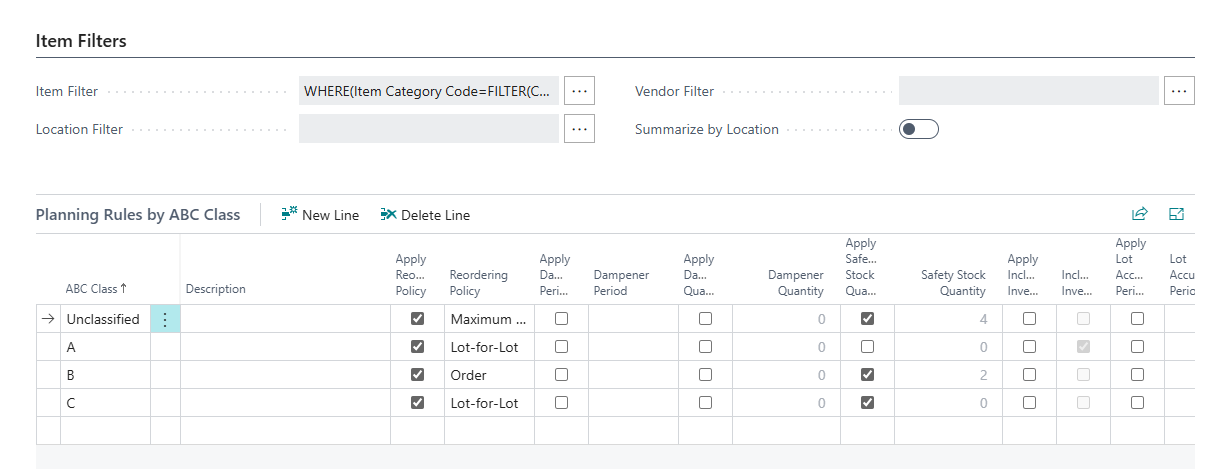Check Apply Lot Accumulation Period for class A row
This screenshot has height=469, width=1212.
pos(1137,347)
